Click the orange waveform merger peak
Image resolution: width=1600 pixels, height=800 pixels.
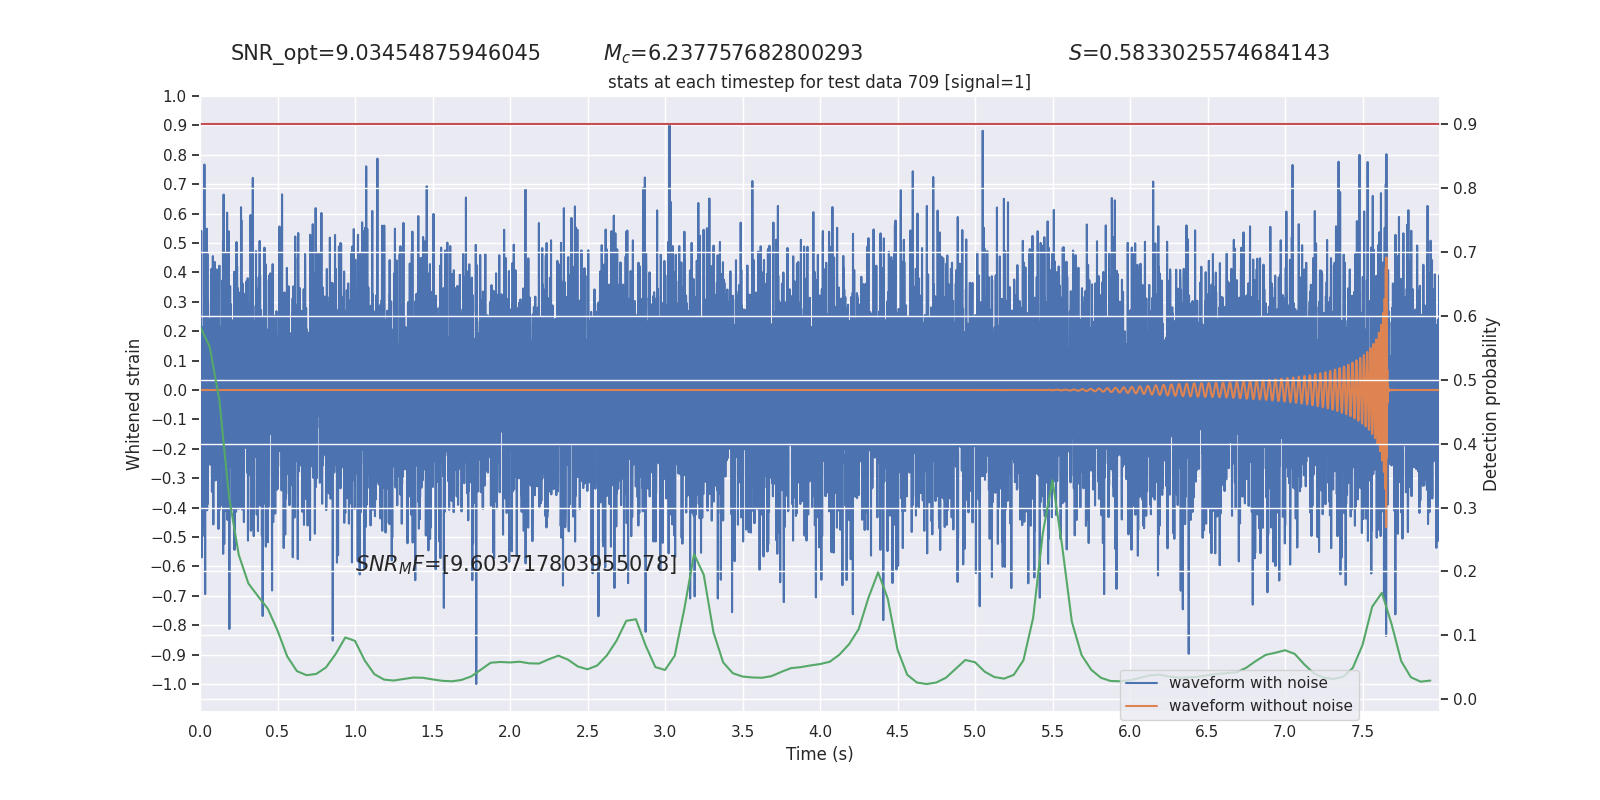[1386, 262]
